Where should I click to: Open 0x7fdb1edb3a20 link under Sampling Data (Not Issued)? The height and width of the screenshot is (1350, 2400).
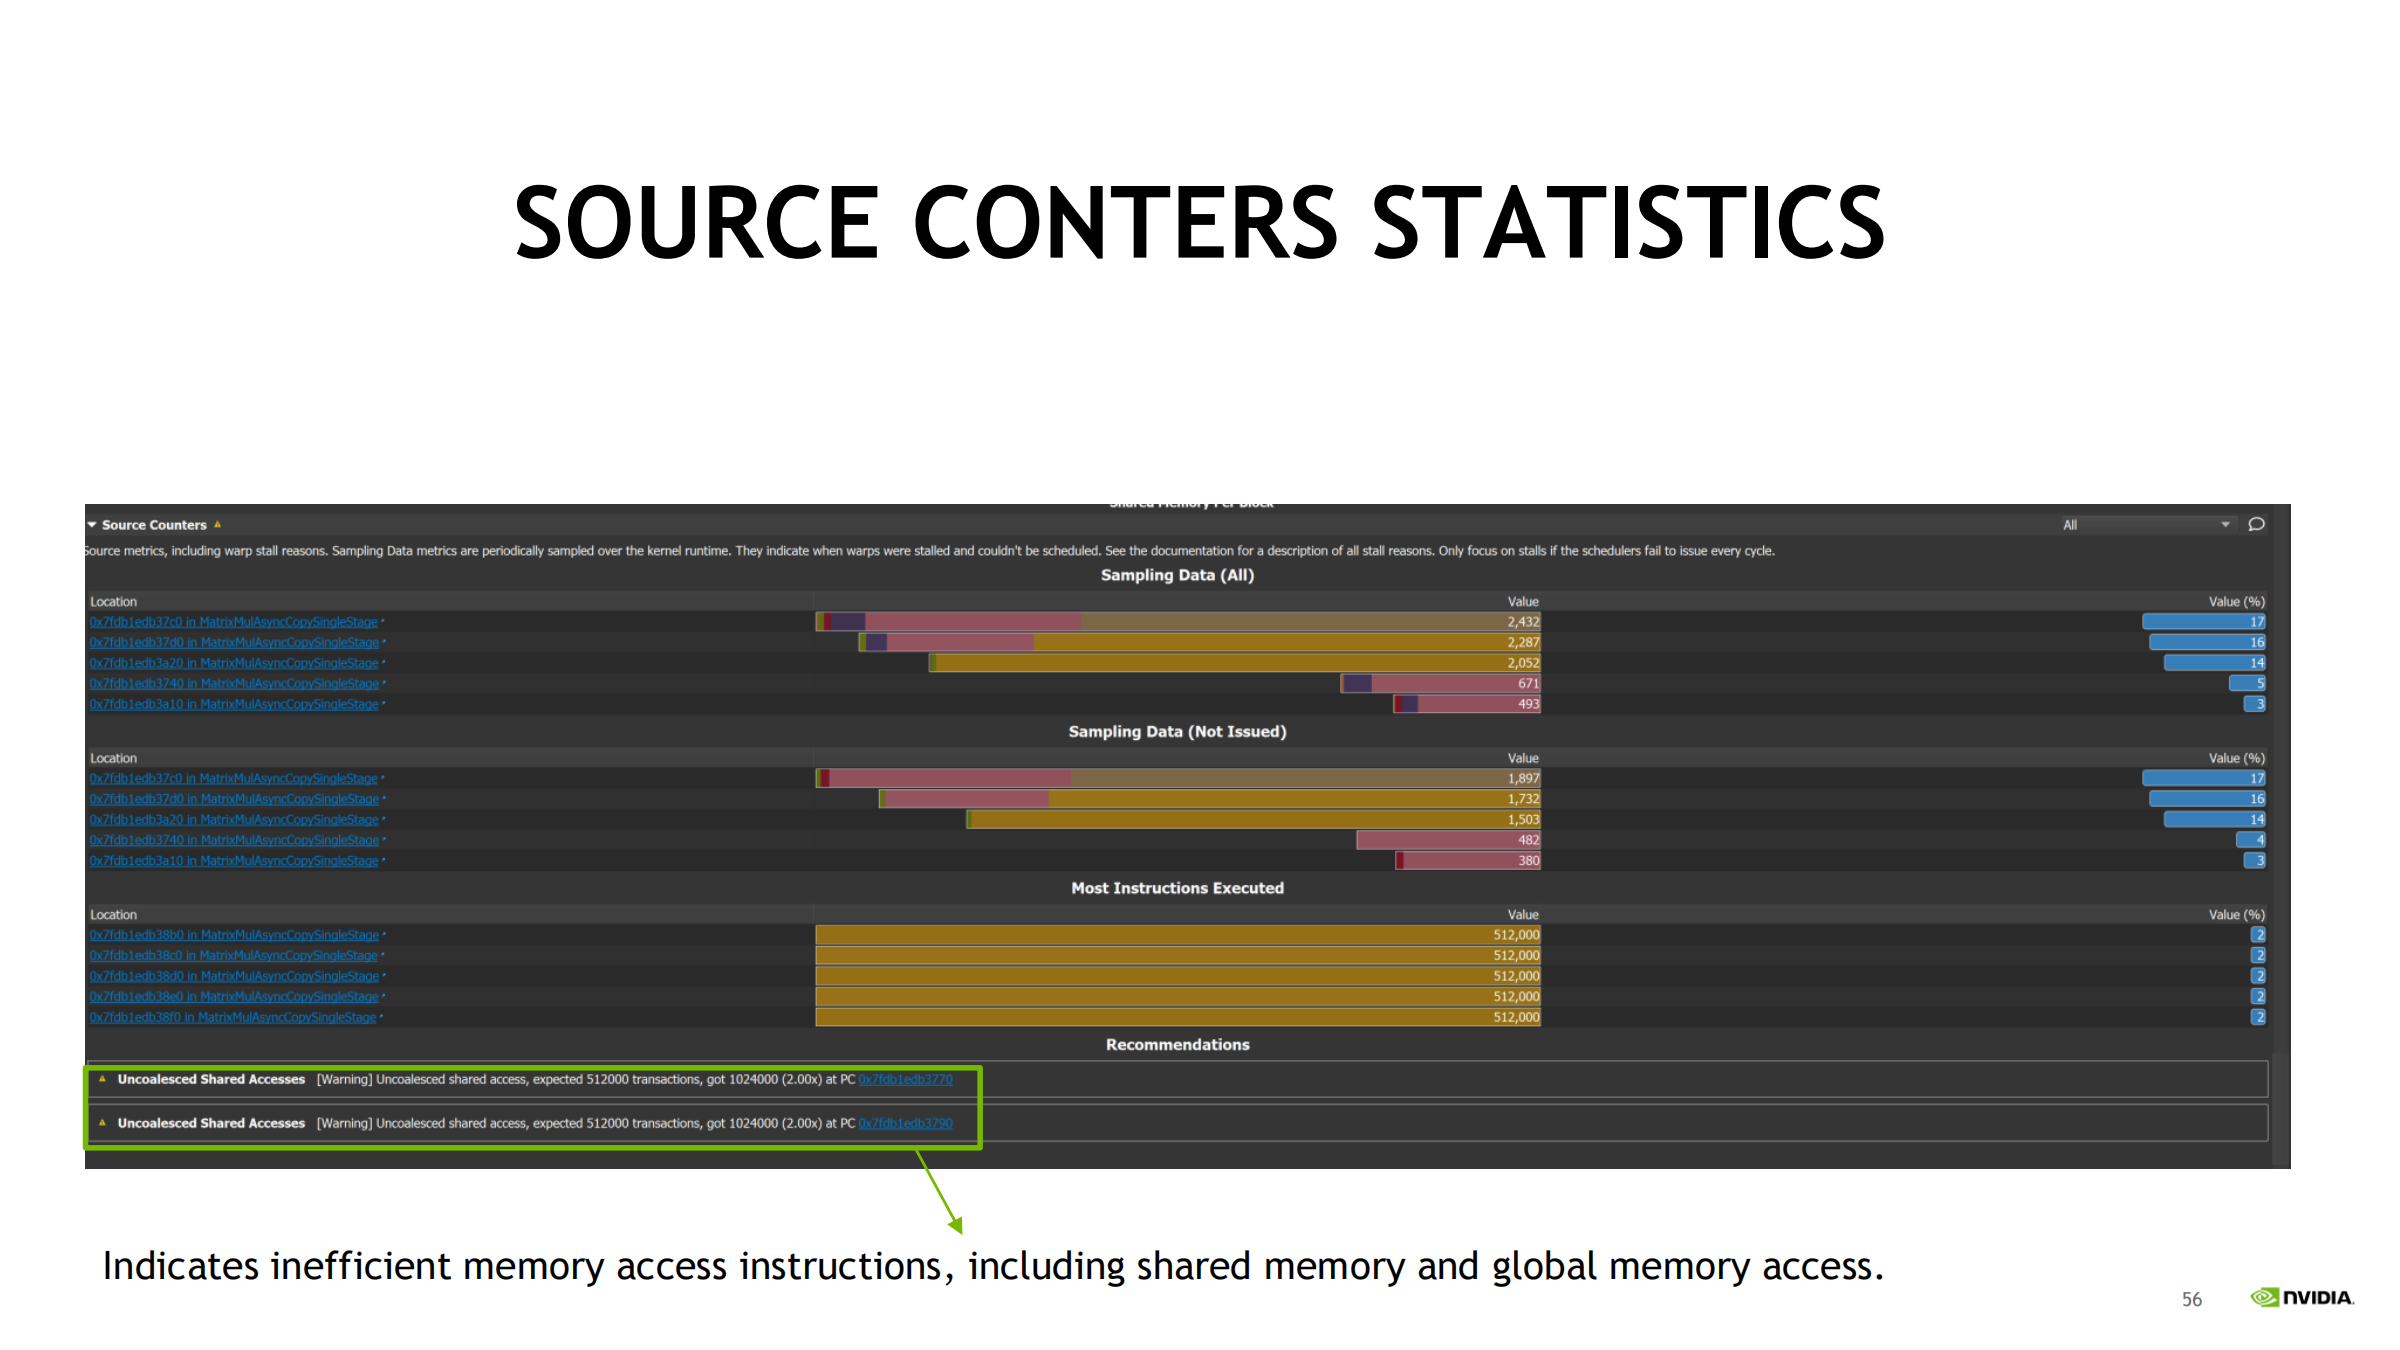point(233,820)
